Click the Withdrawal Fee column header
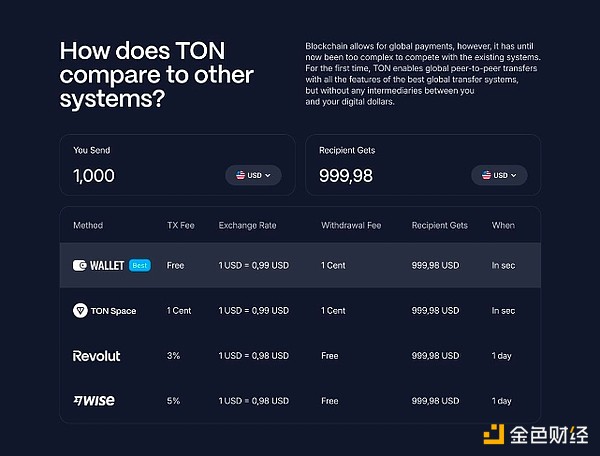This screenshot has width=600, height=456. coord(351,226)
